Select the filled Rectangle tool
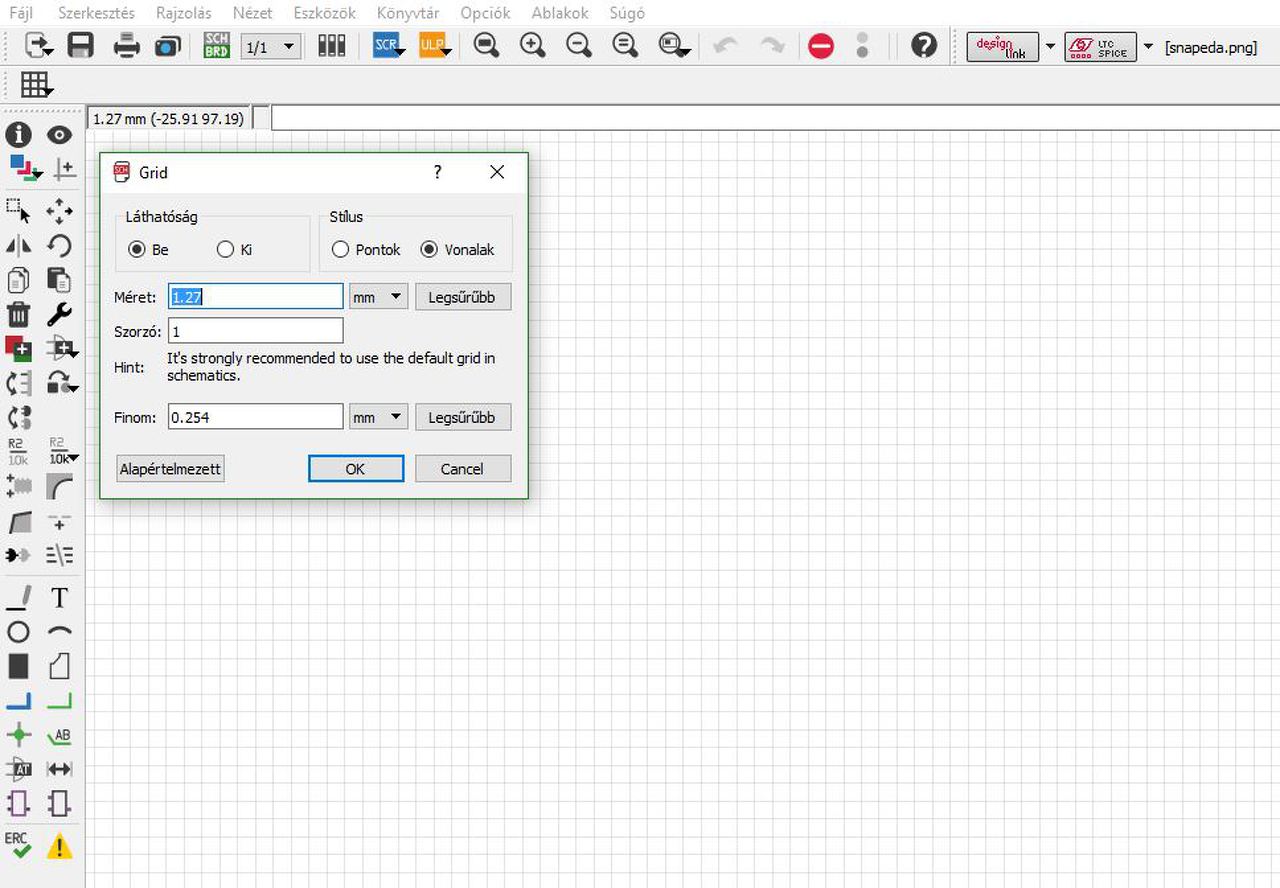This screenshot has width=1280, height=888. tap(19, 666)
